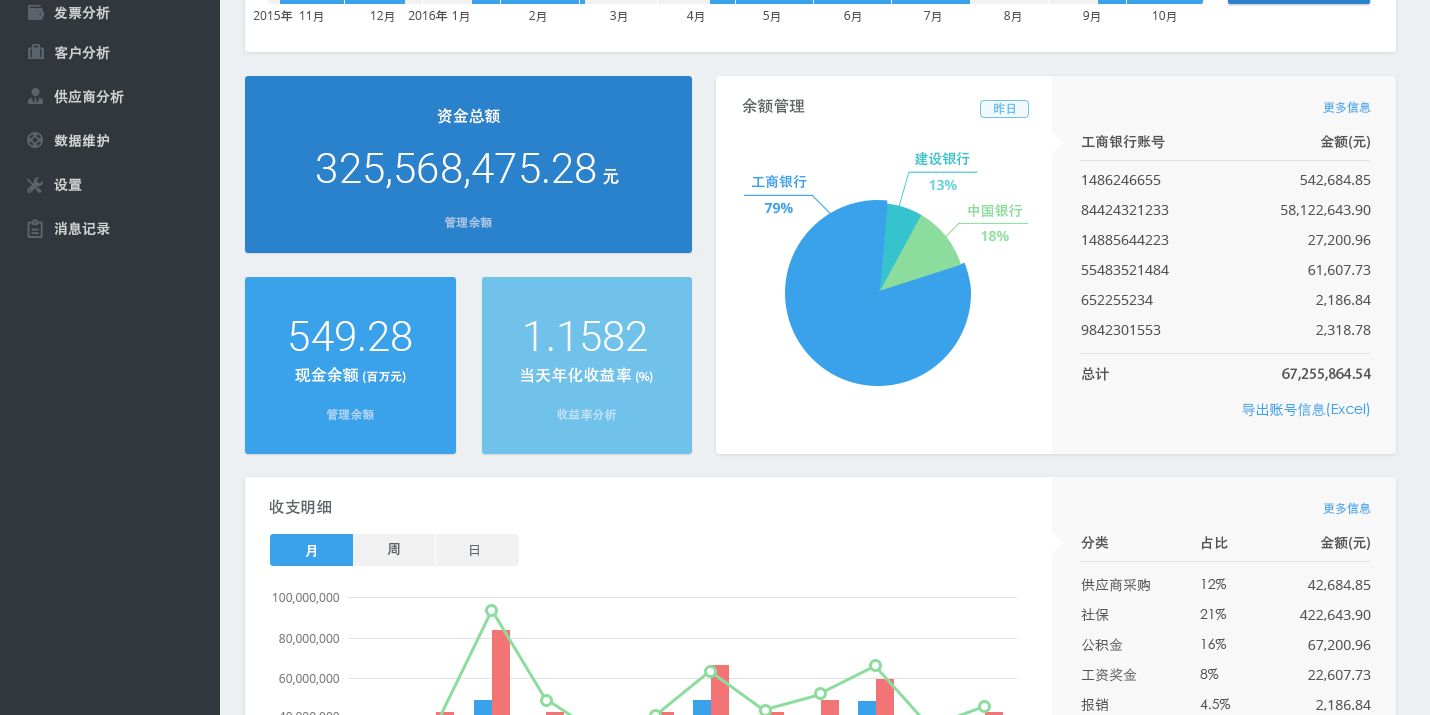1430x715 pixels.
Task: Switch income chart to 周 (week) view
Action: [x=394, y=549]
